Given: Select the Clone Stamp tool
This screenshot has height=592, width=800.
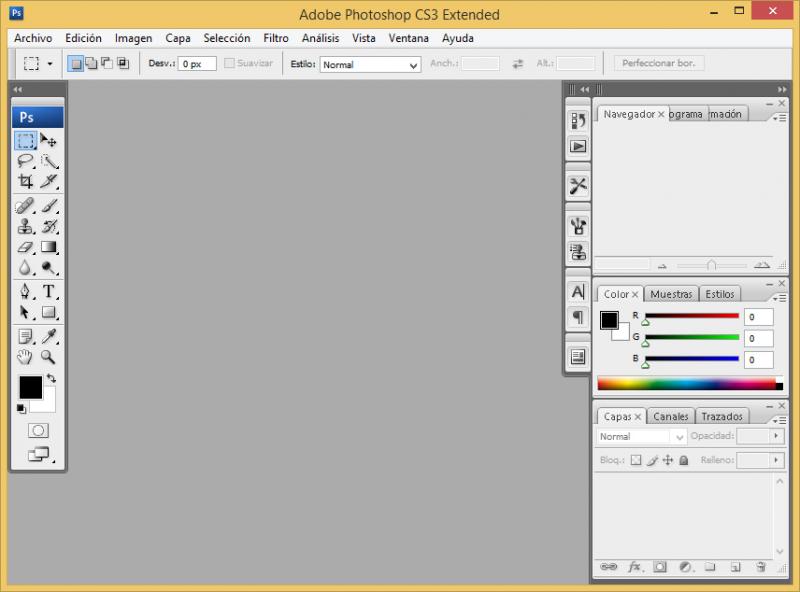Looking at the screenshot, I should point(26,227).
